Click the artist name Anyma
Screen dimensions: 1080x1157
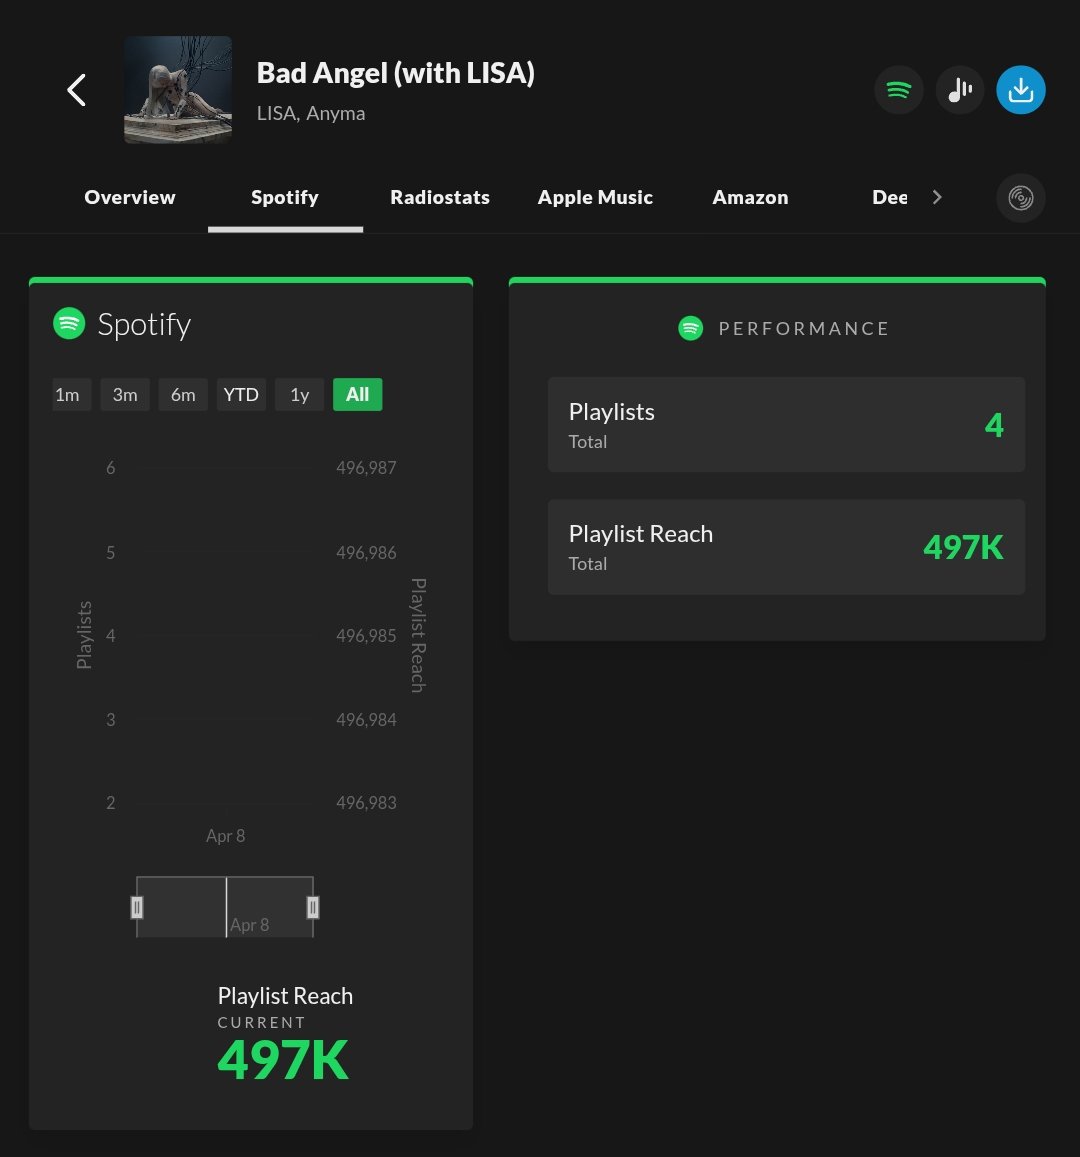tap(336, 113)
